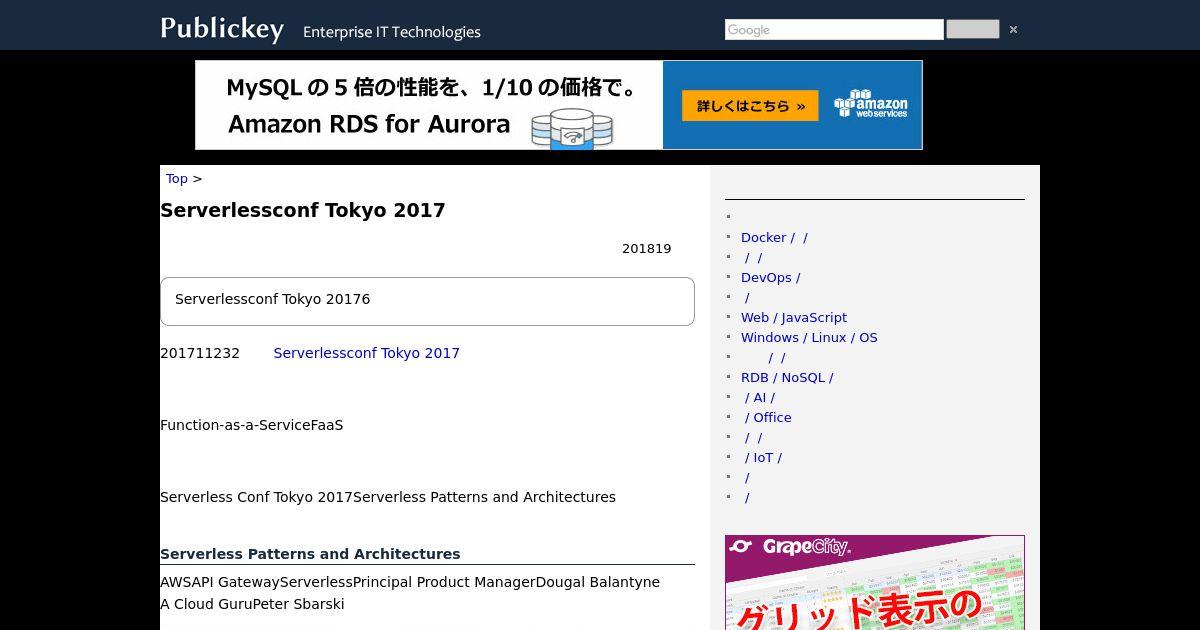The height and width of the screenshot is (630, 1200).
Task: Go to Top breadcrumb link
Action: [177, 179]
